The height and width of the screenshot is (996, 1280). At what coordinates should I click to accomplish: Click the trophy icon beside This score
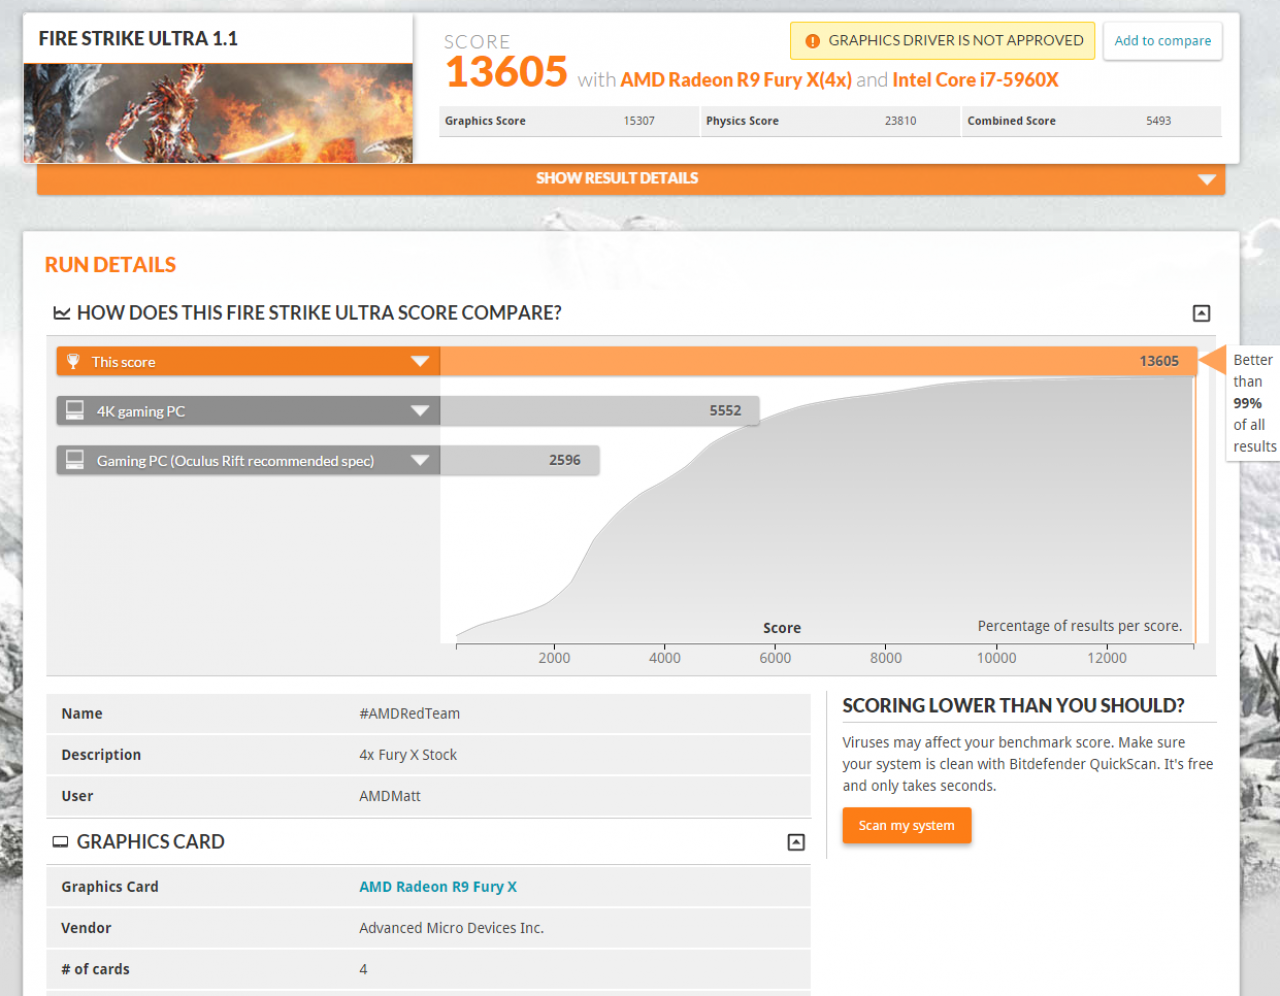(73, 361)
